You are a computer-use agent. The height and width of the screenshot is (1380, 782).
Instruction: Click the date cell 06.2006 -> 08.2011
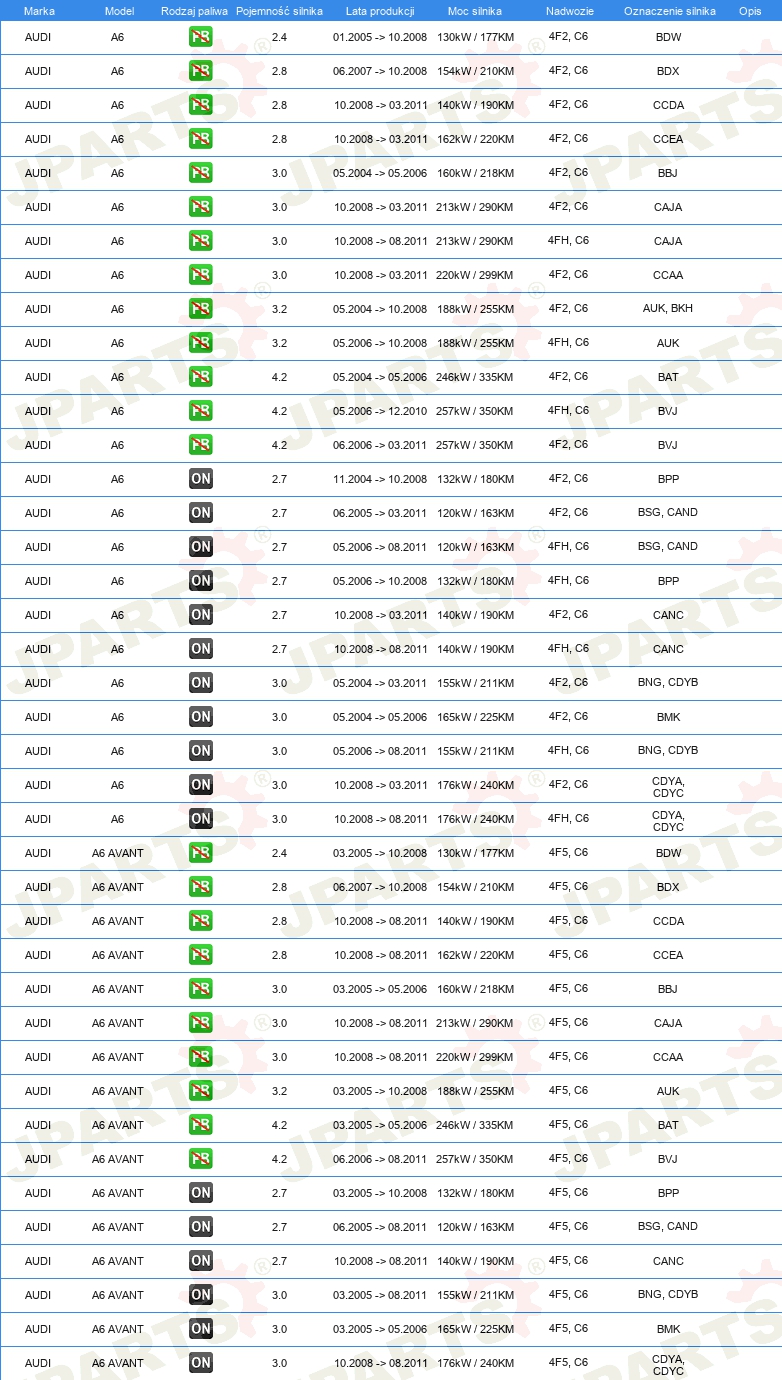(380, 1160)
